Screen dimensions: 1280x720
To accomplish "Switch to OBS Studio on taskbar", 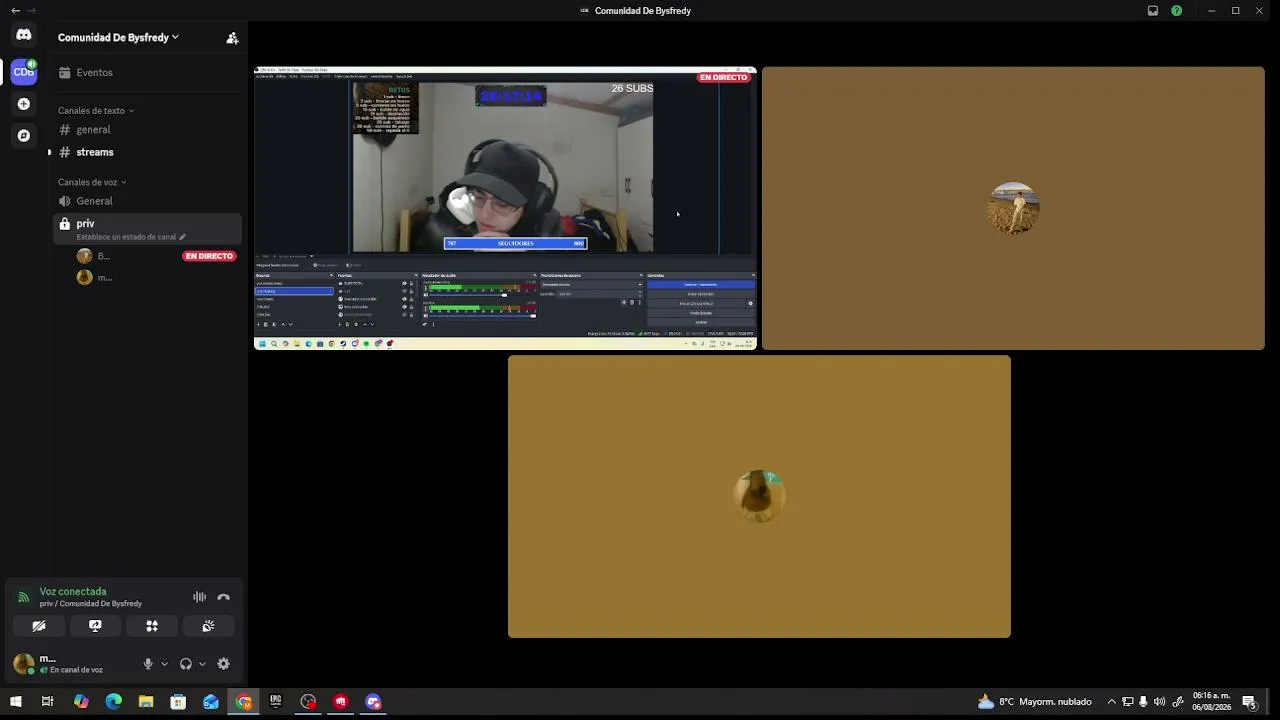I will pos(308,702).
